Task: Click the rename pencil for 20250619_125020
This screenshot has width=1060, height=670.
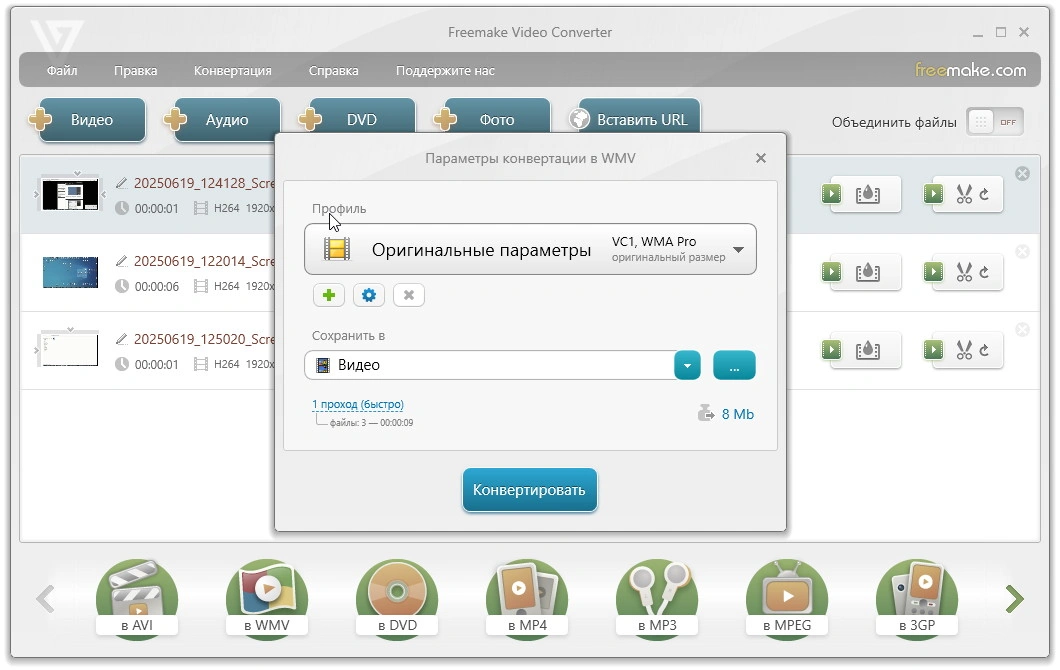Action: pyautogui.click(x=122, y=338)
